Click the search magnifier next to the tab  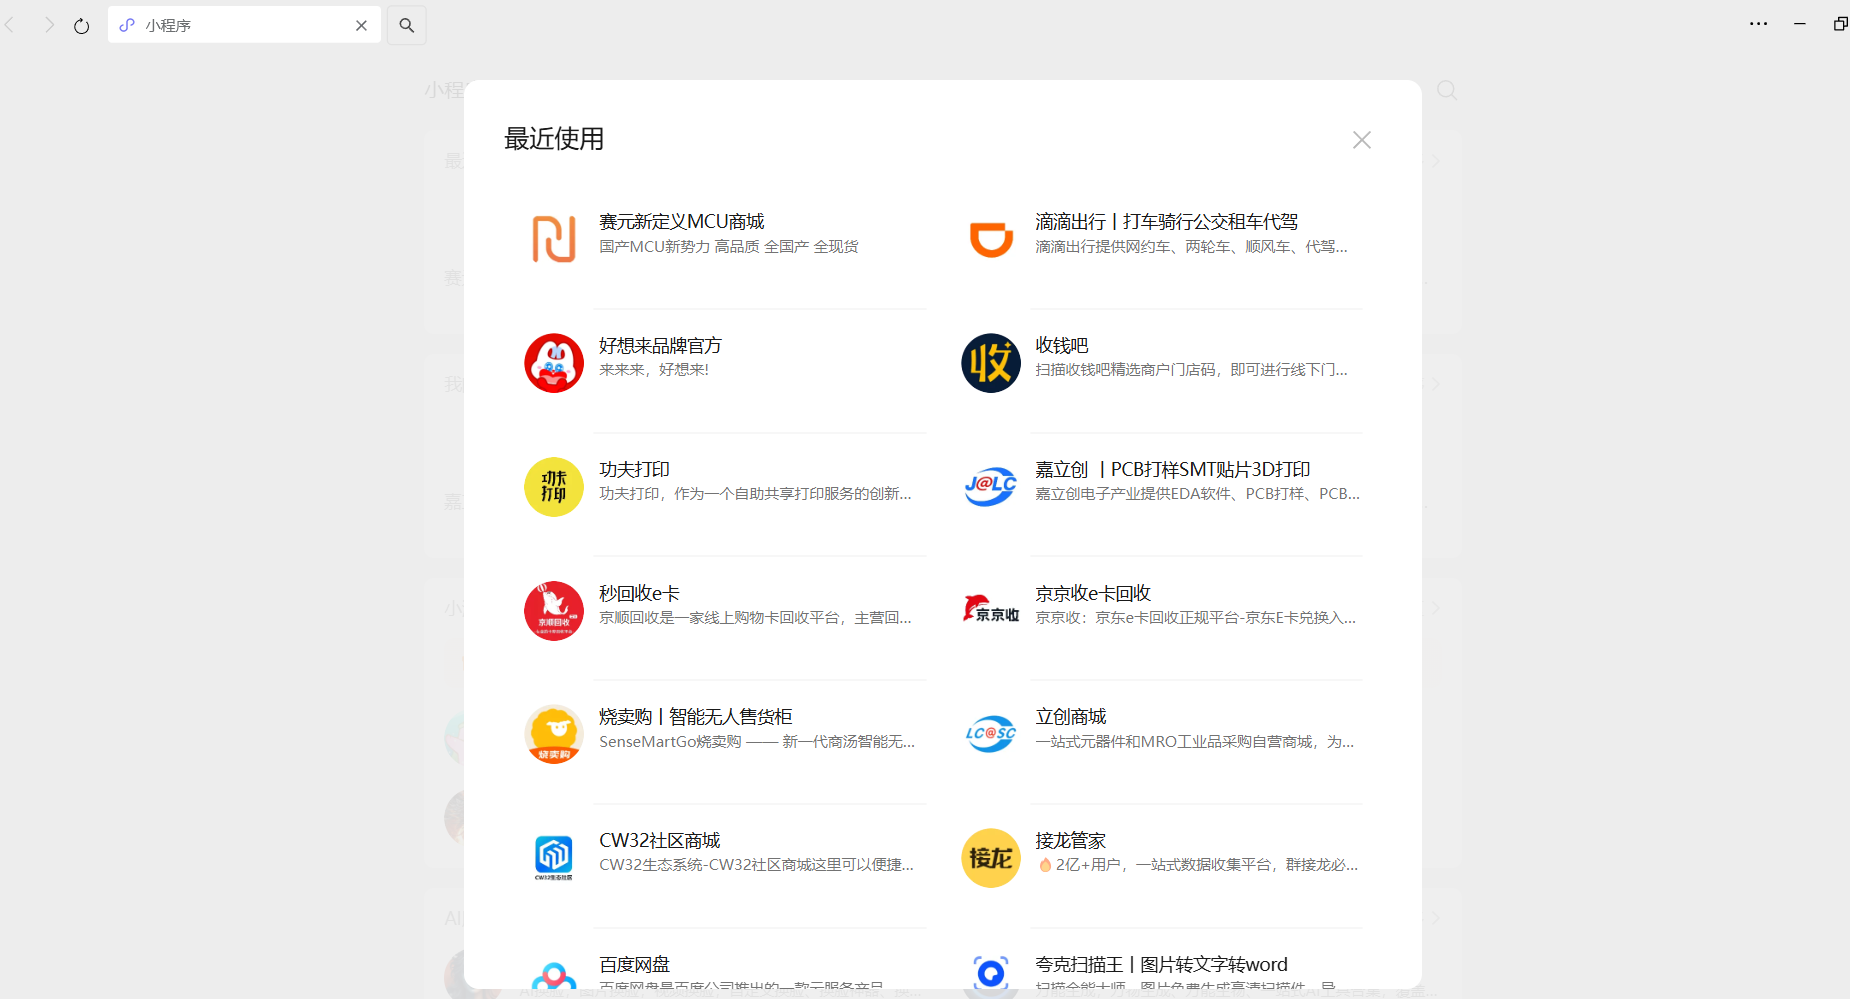(407, 25)
